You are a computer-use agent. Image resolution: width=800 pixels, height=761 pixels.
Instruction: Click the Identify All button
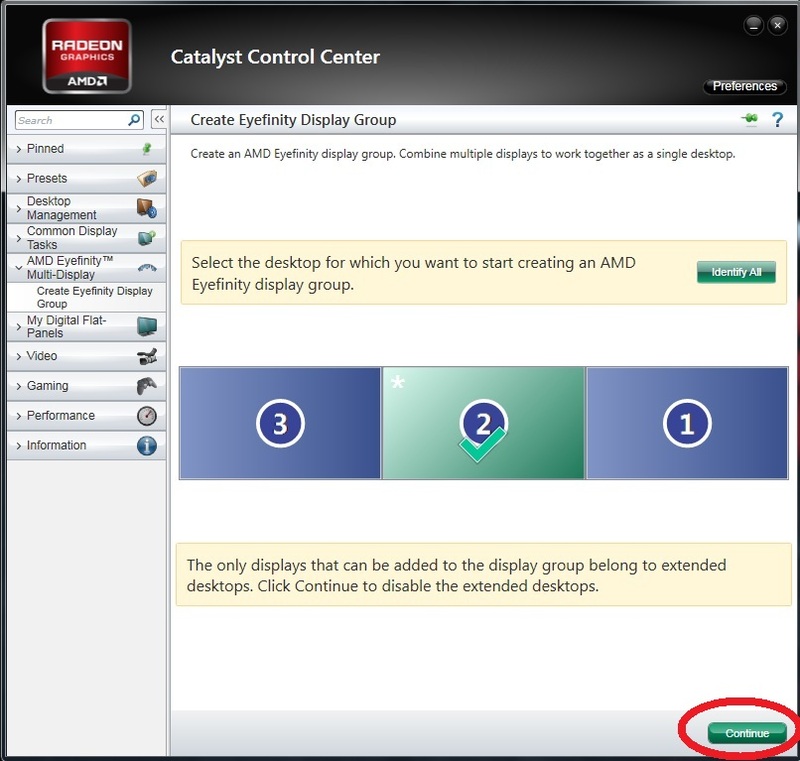(x=736, y=272)
